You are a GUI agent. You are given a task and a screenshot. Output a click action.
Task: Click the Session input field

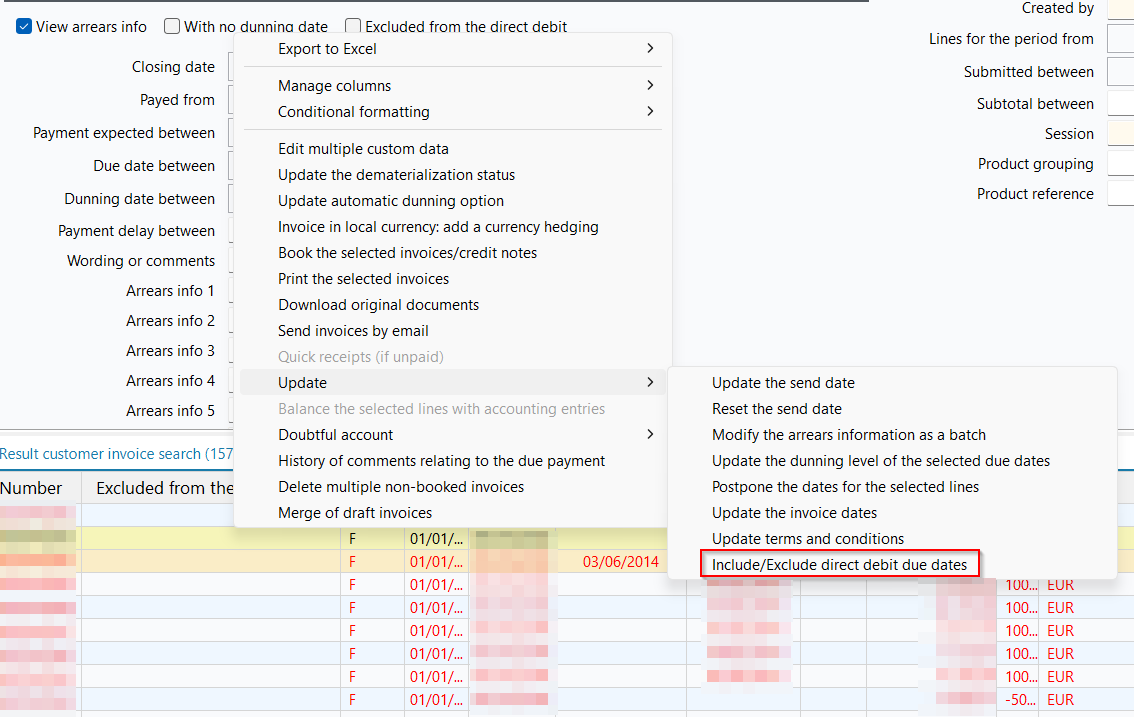(1120, 134)
